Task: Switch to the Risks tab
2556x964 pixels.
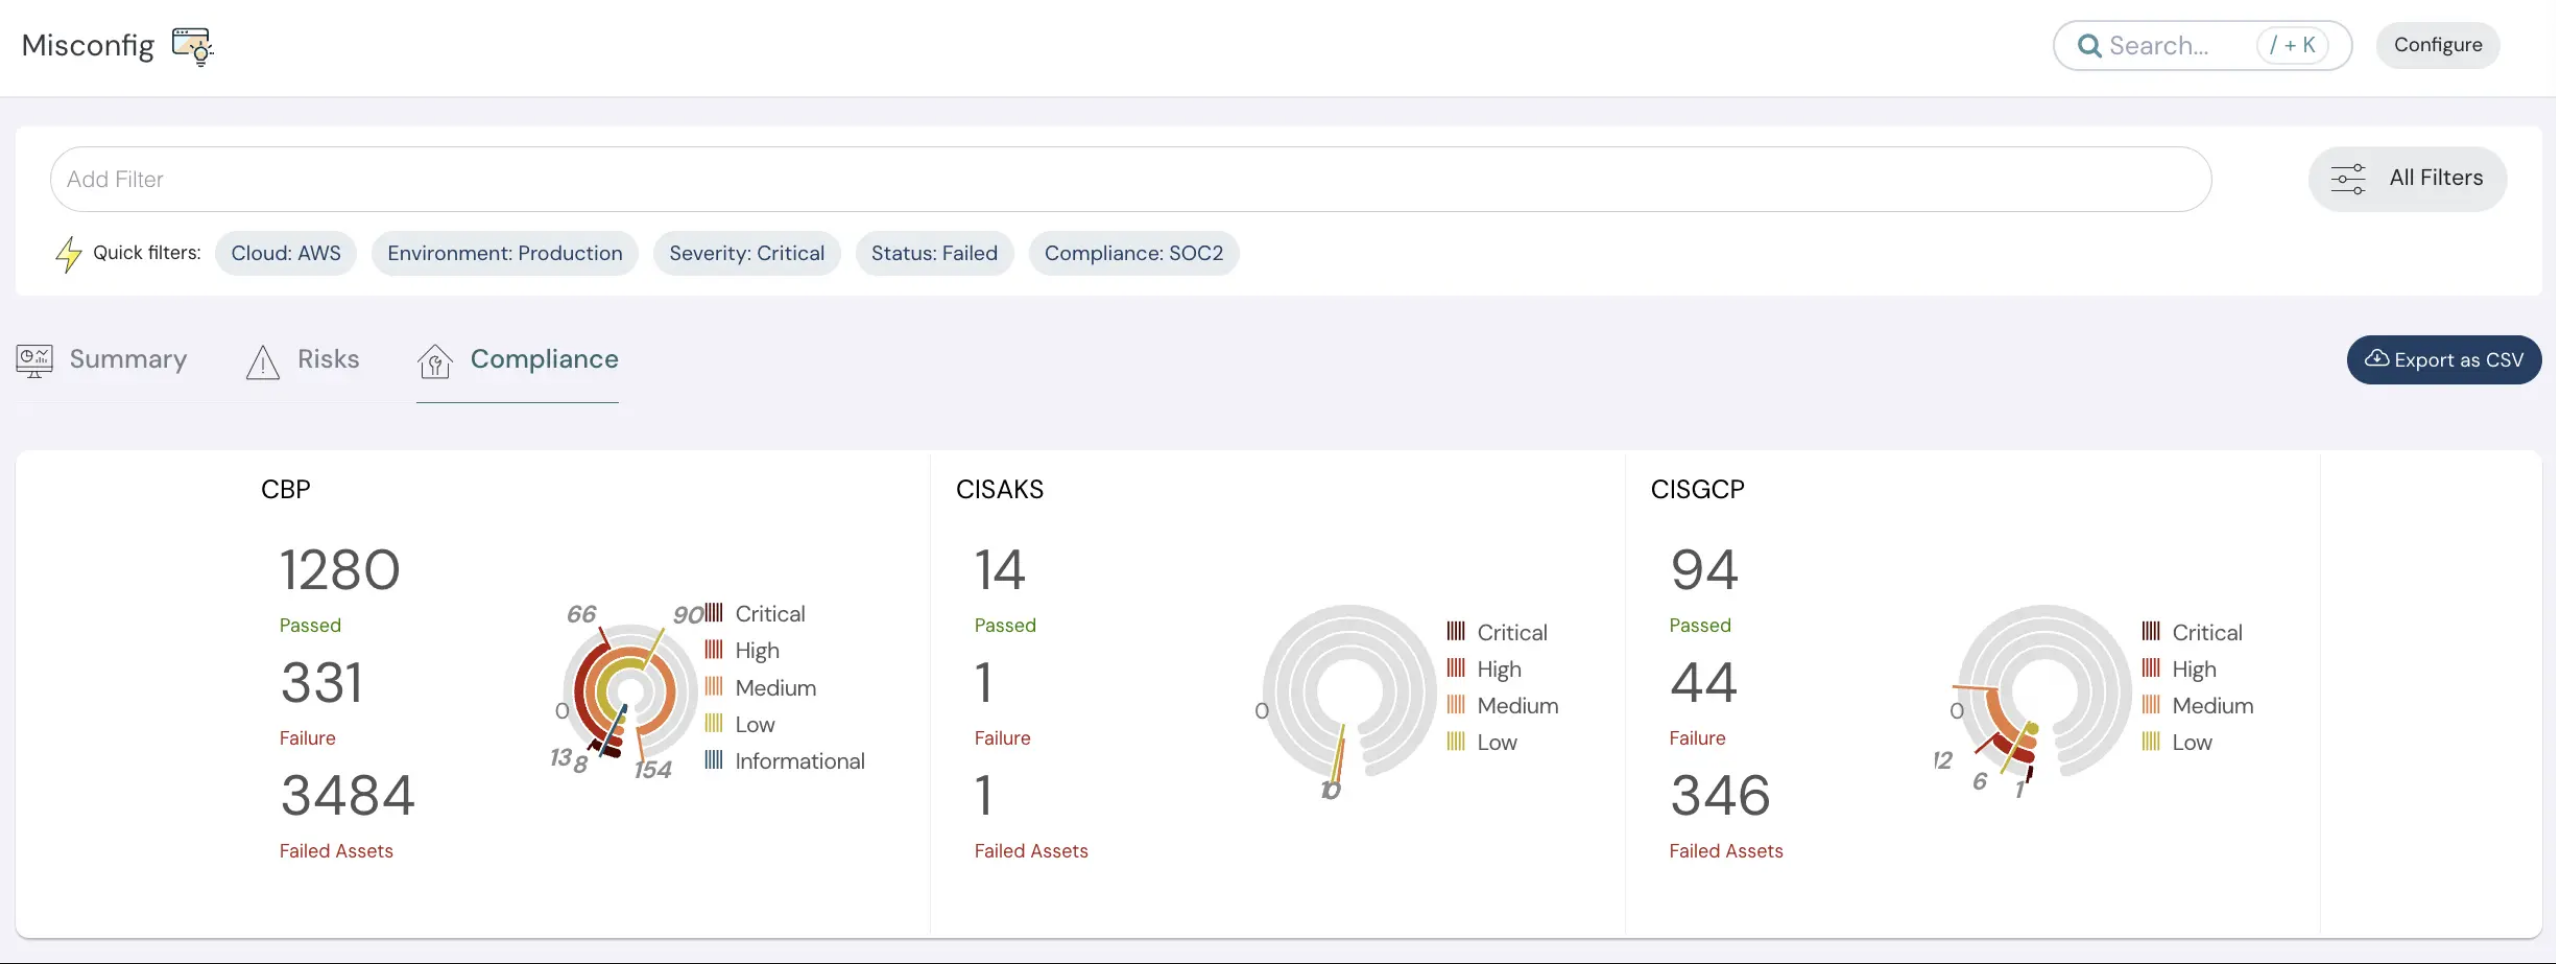Action: (x=327, y=359)
